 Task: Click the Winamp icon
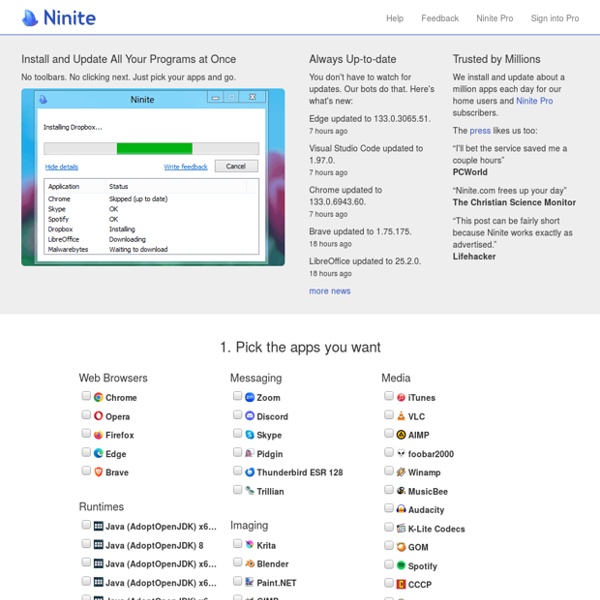400,472
